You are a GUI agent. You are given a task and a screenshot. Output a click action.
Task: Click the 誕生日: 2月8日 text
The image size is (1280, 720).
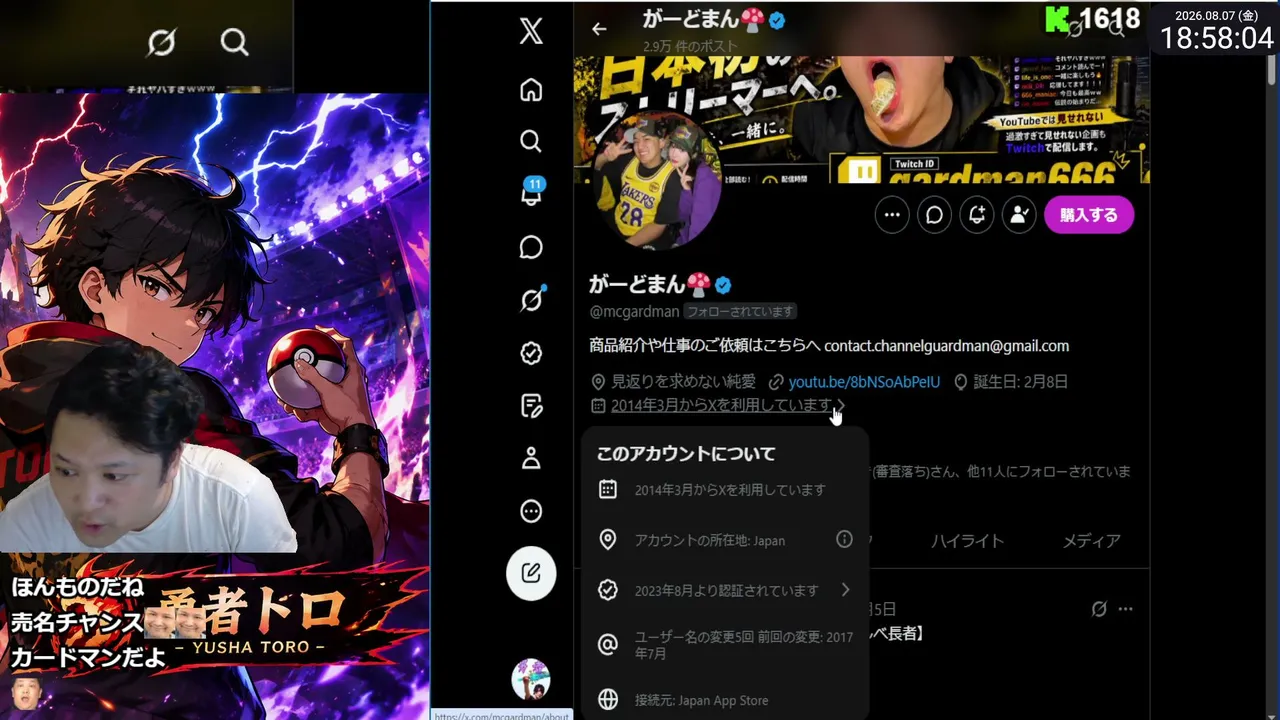click(1019, 382)
